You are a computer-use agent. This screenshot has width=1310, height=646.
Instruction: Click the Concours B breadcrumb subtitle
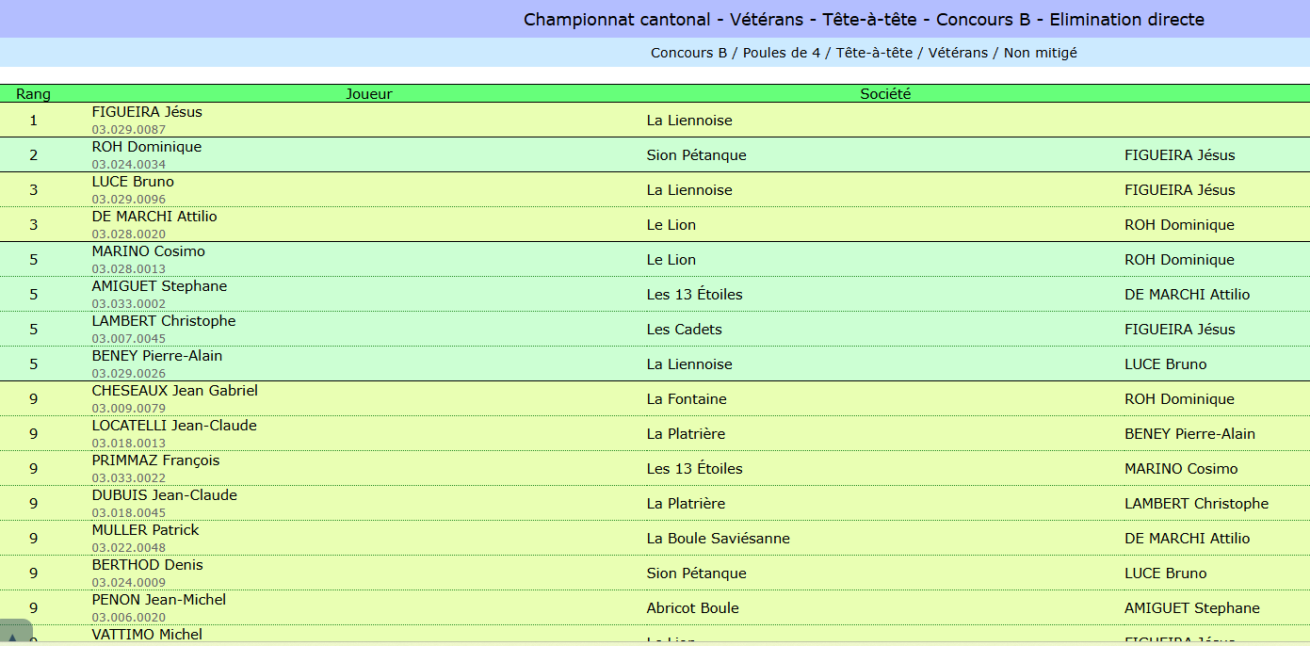[864, 53]
